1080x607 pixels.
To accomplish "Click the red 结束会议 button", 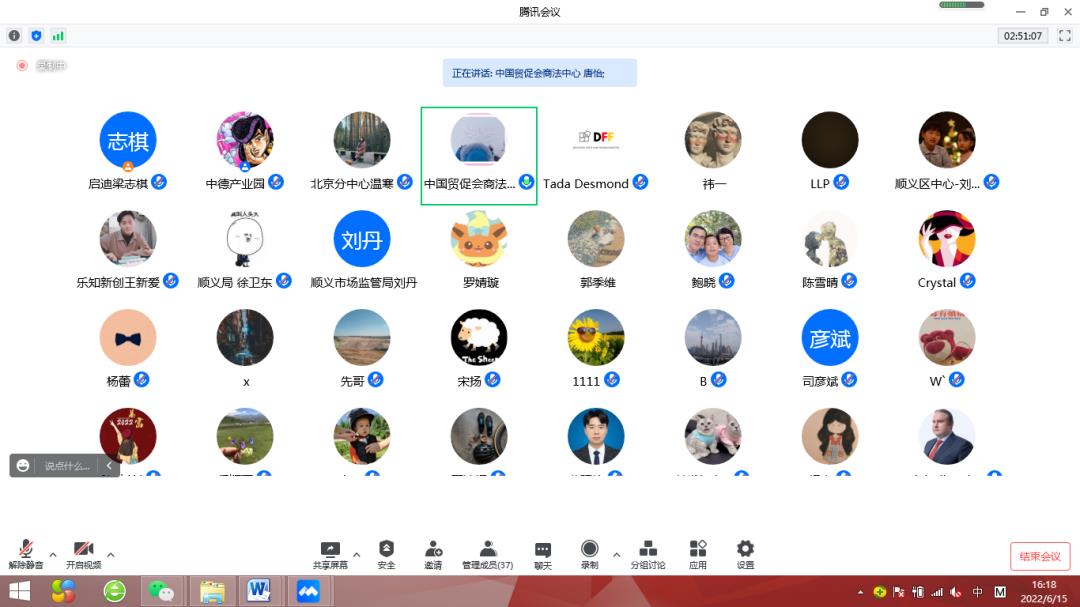I will (1040, 557).
